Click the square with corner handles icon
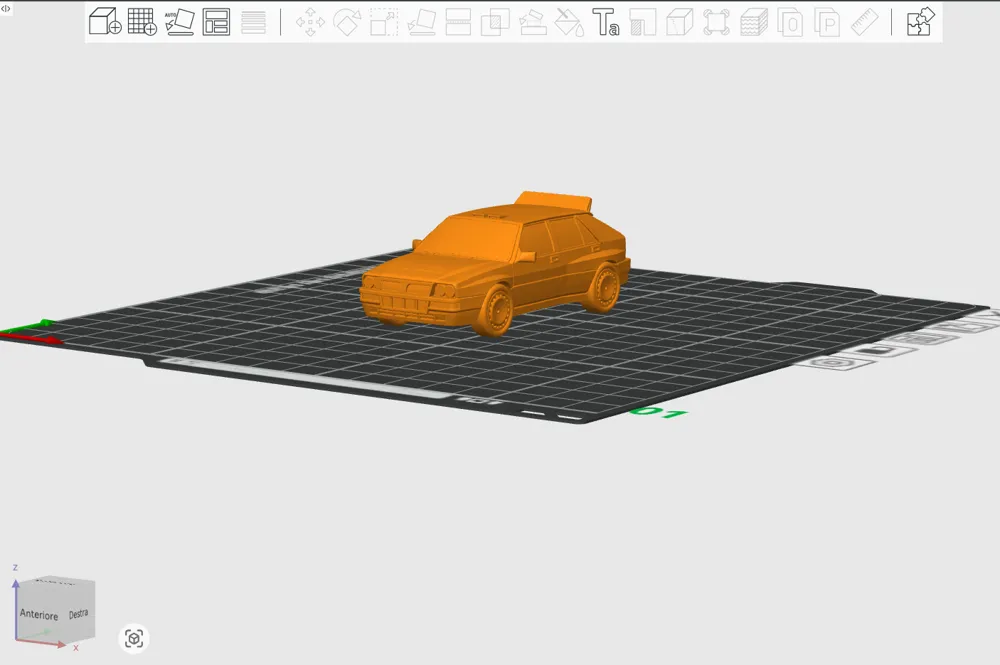The height and width of the screenshot is (665, 1000). [x=716, y=22]
